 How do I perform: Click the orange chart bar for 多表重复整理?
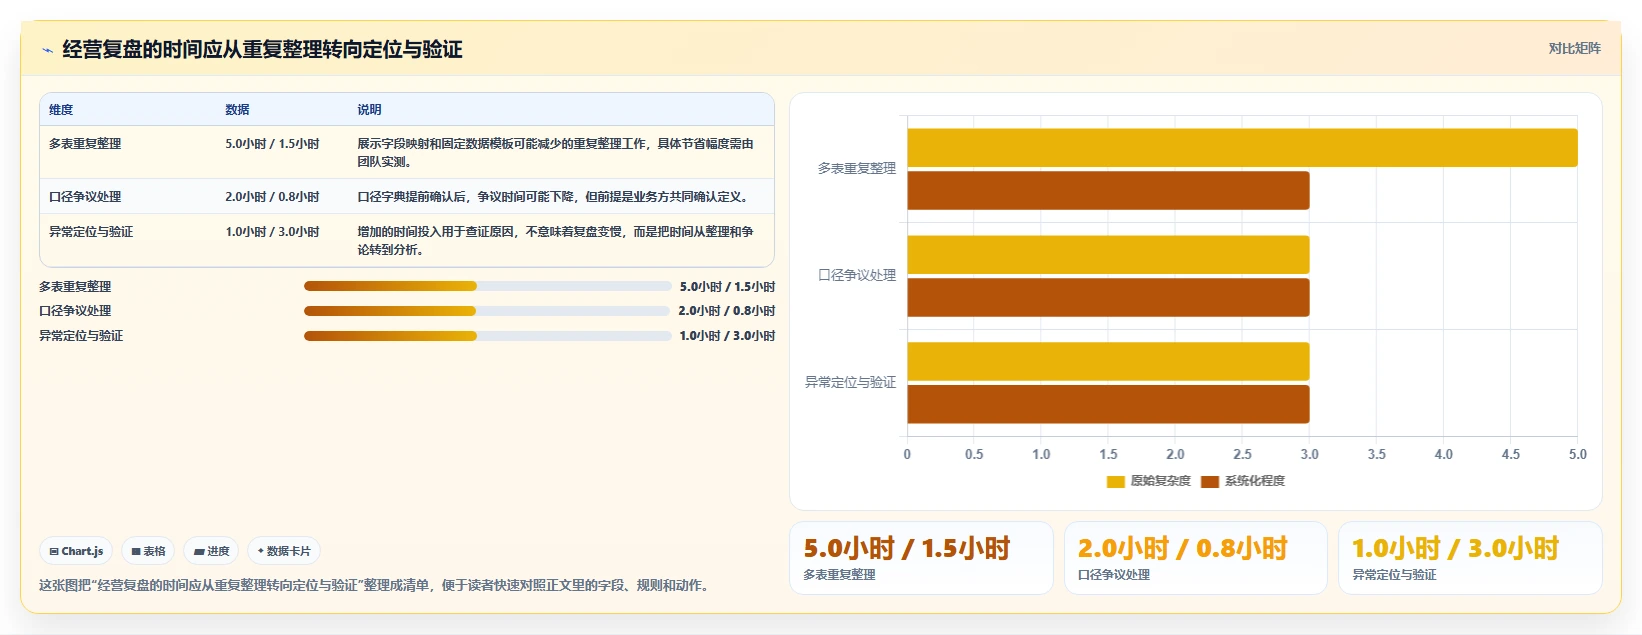(x=1108, y=190)
